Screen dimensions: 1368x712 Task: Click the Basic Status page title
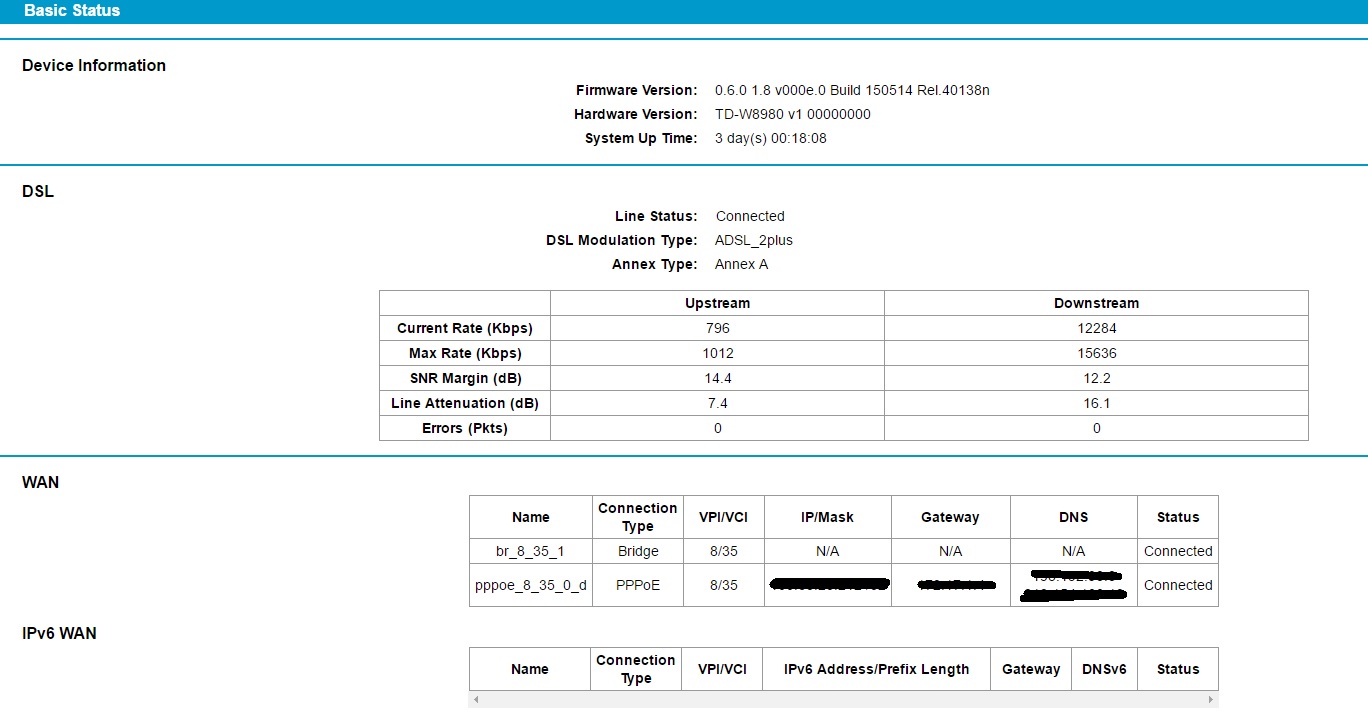click(x=72, y=11)
